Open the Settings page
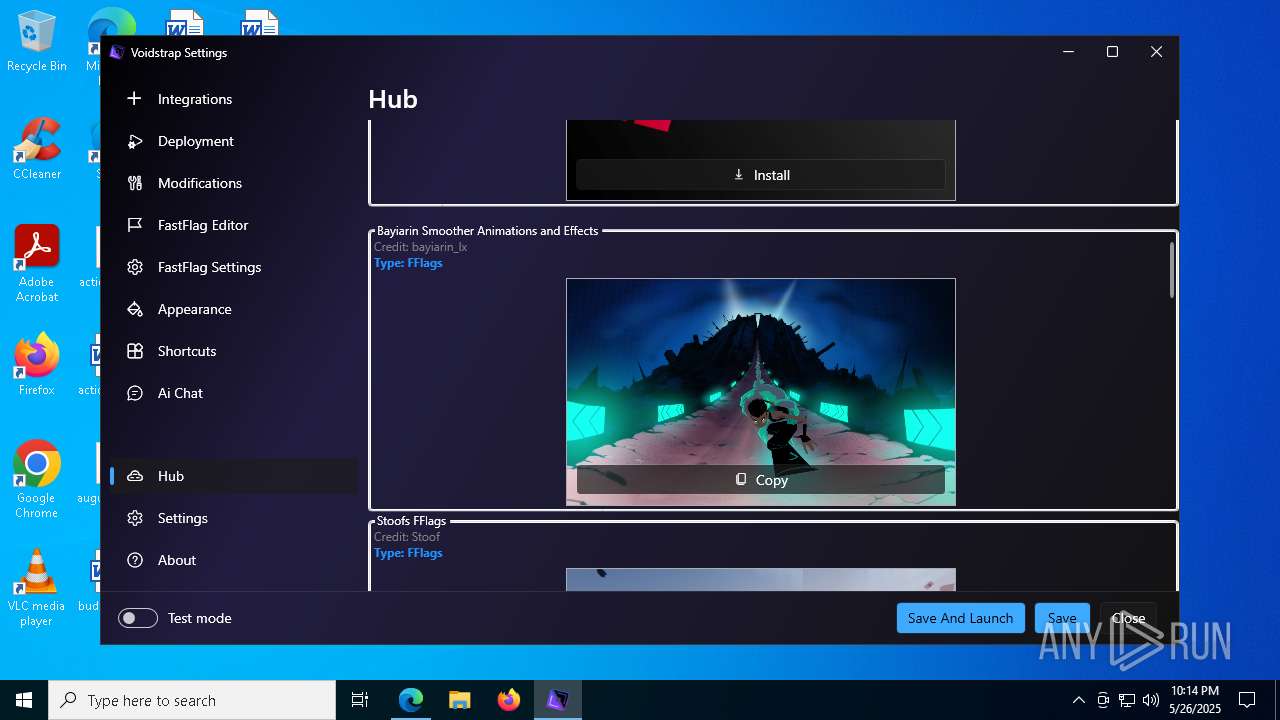Image resolution: width=1280 pixels, height=720 pixels. click(233, 518)
